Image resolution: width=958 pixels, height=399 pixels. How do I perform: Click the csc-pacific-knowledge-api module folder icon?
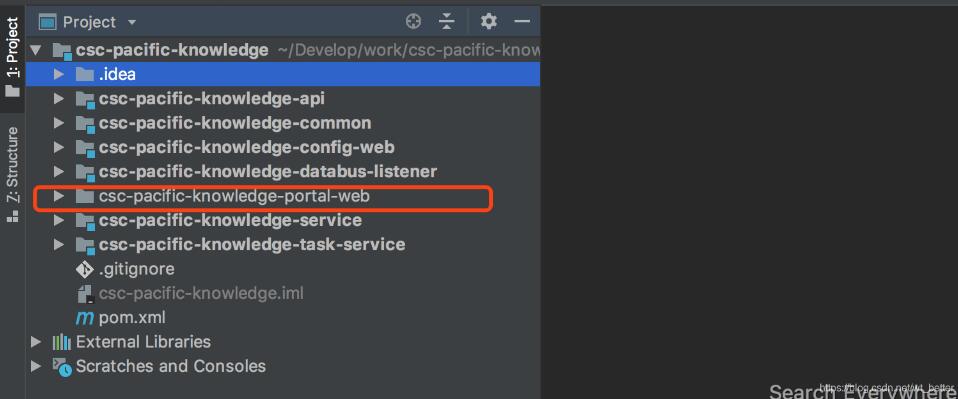point(84,99)
